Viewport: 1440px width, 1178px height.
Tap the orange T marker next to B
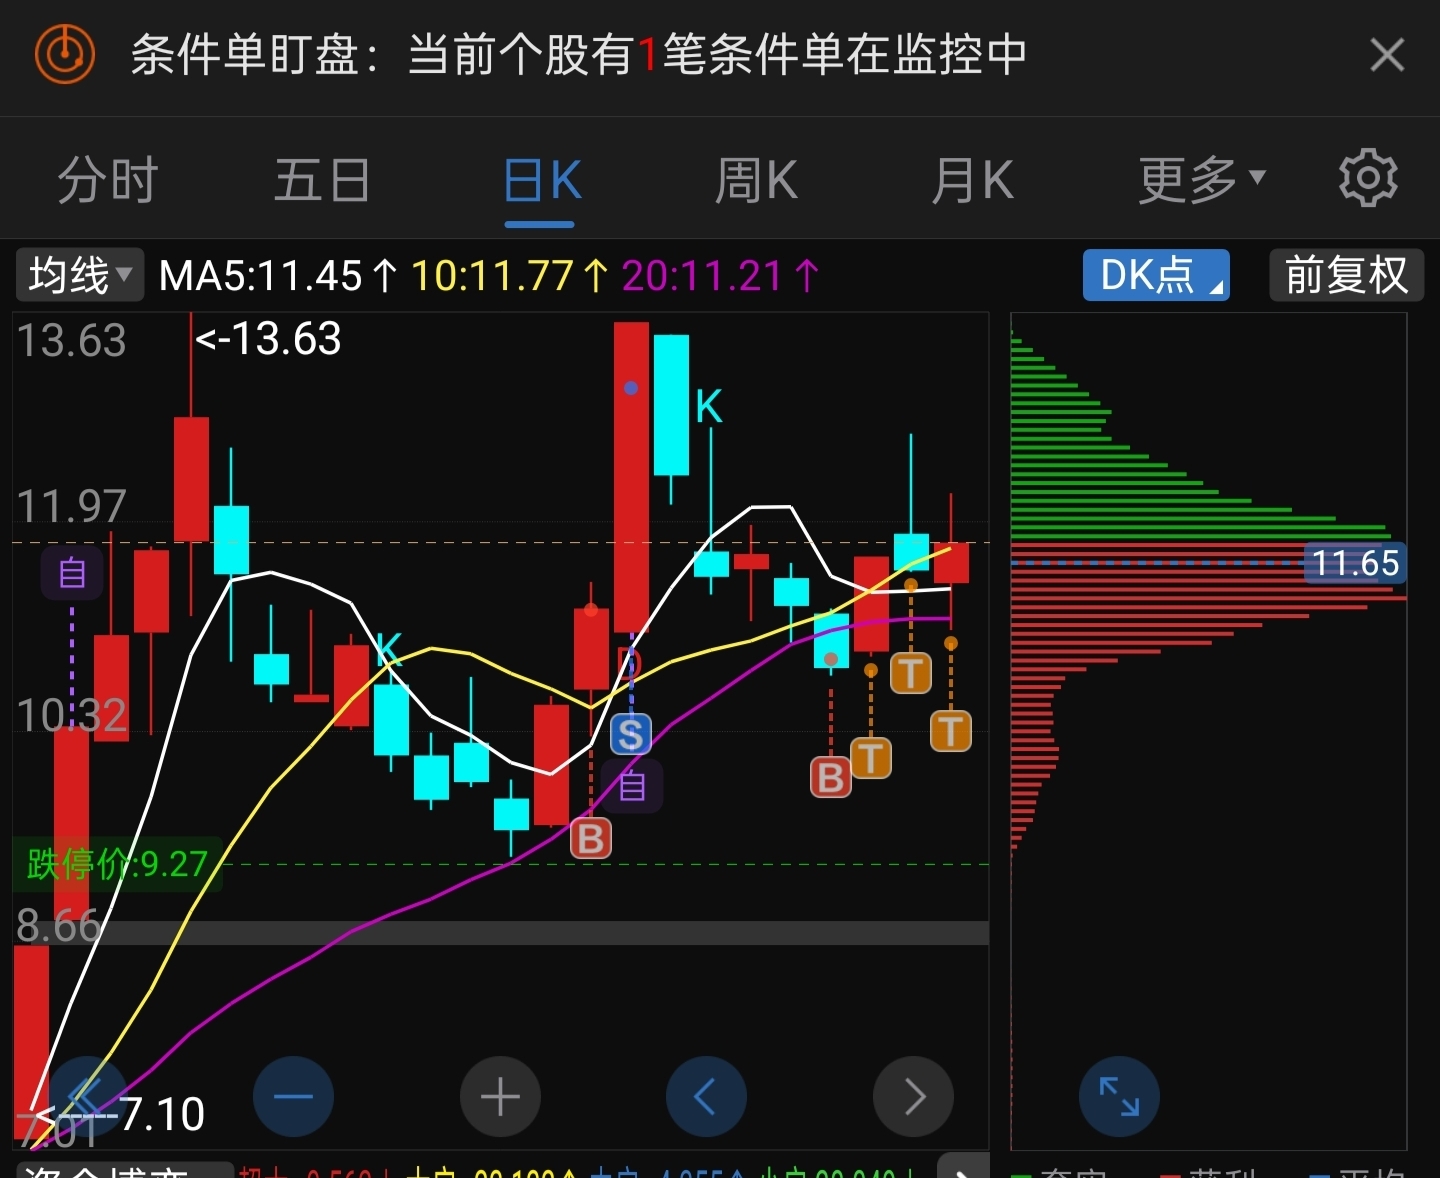(x=871, y=758)
